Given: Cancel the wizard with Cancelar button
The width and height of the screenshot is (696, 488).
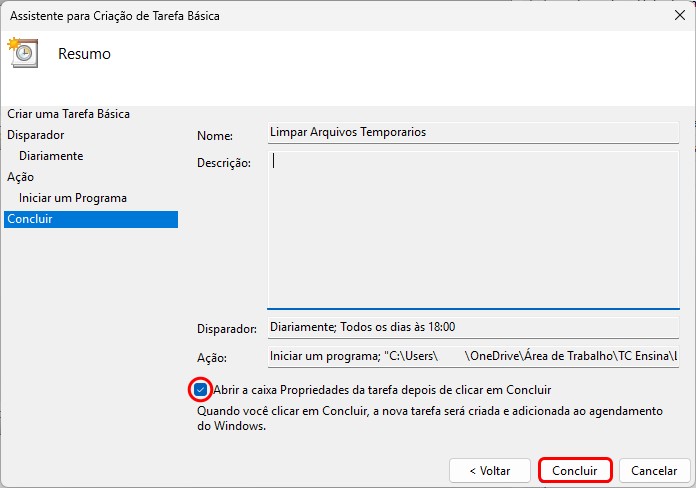Looking at the screenshot, I should click(x=654, y=470).
